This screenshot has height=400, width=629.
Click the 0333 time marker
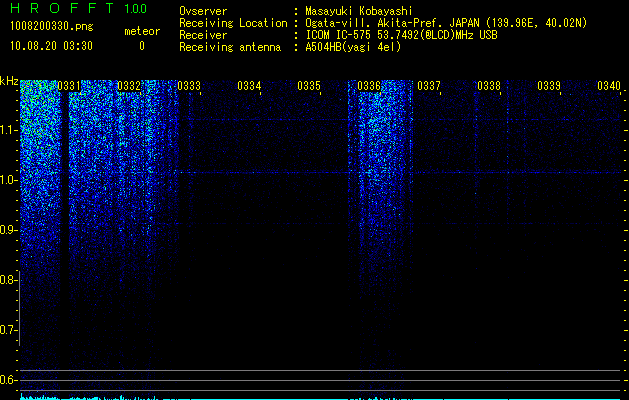[189, 86]
